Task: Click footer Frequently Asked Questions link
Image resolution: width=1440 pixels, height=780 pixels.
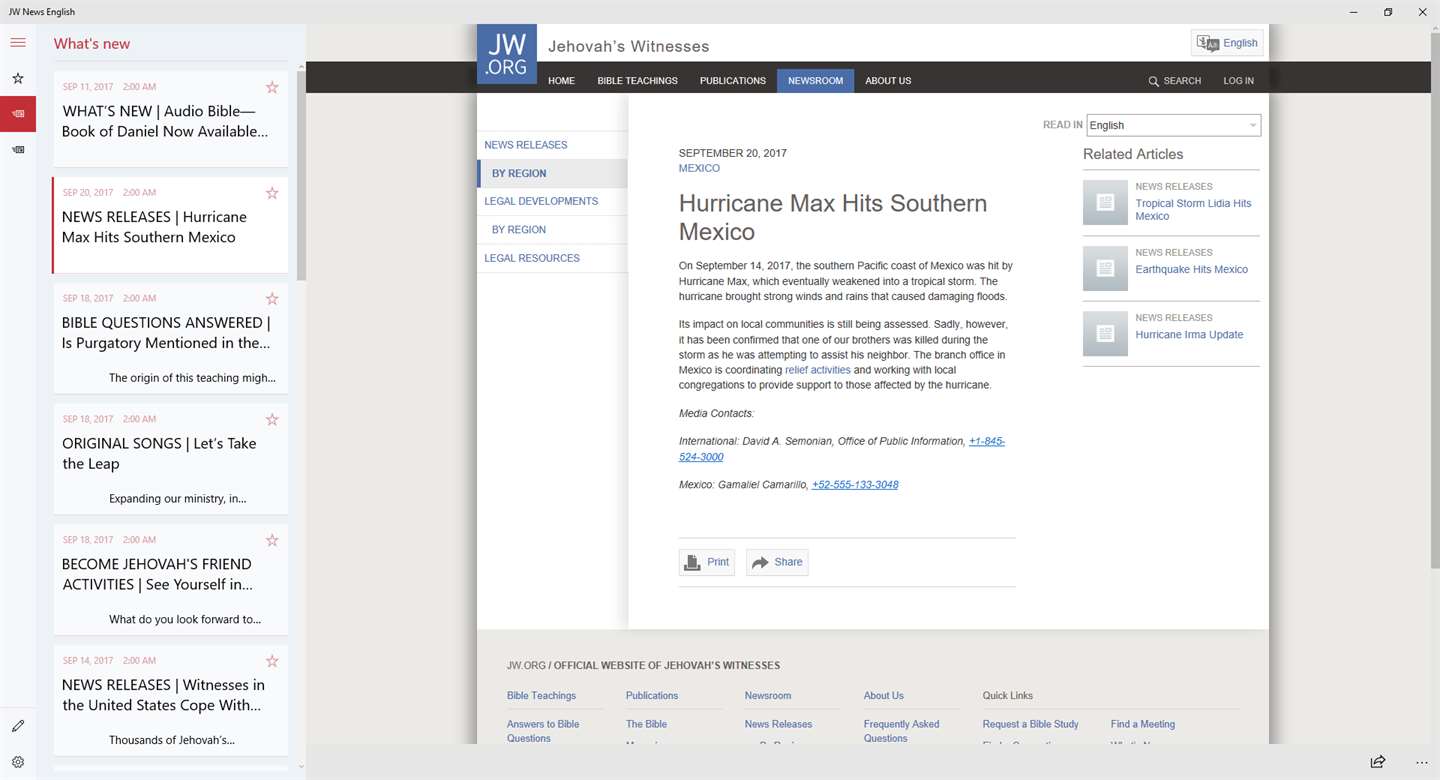Action: 902,731
